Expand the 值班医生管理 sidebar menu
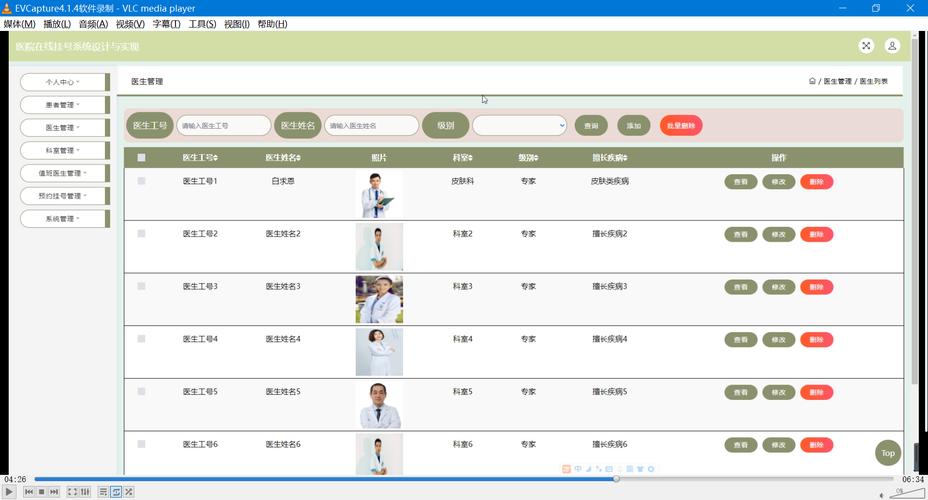Viewport: 928px width, 500px height. [65, 173]
